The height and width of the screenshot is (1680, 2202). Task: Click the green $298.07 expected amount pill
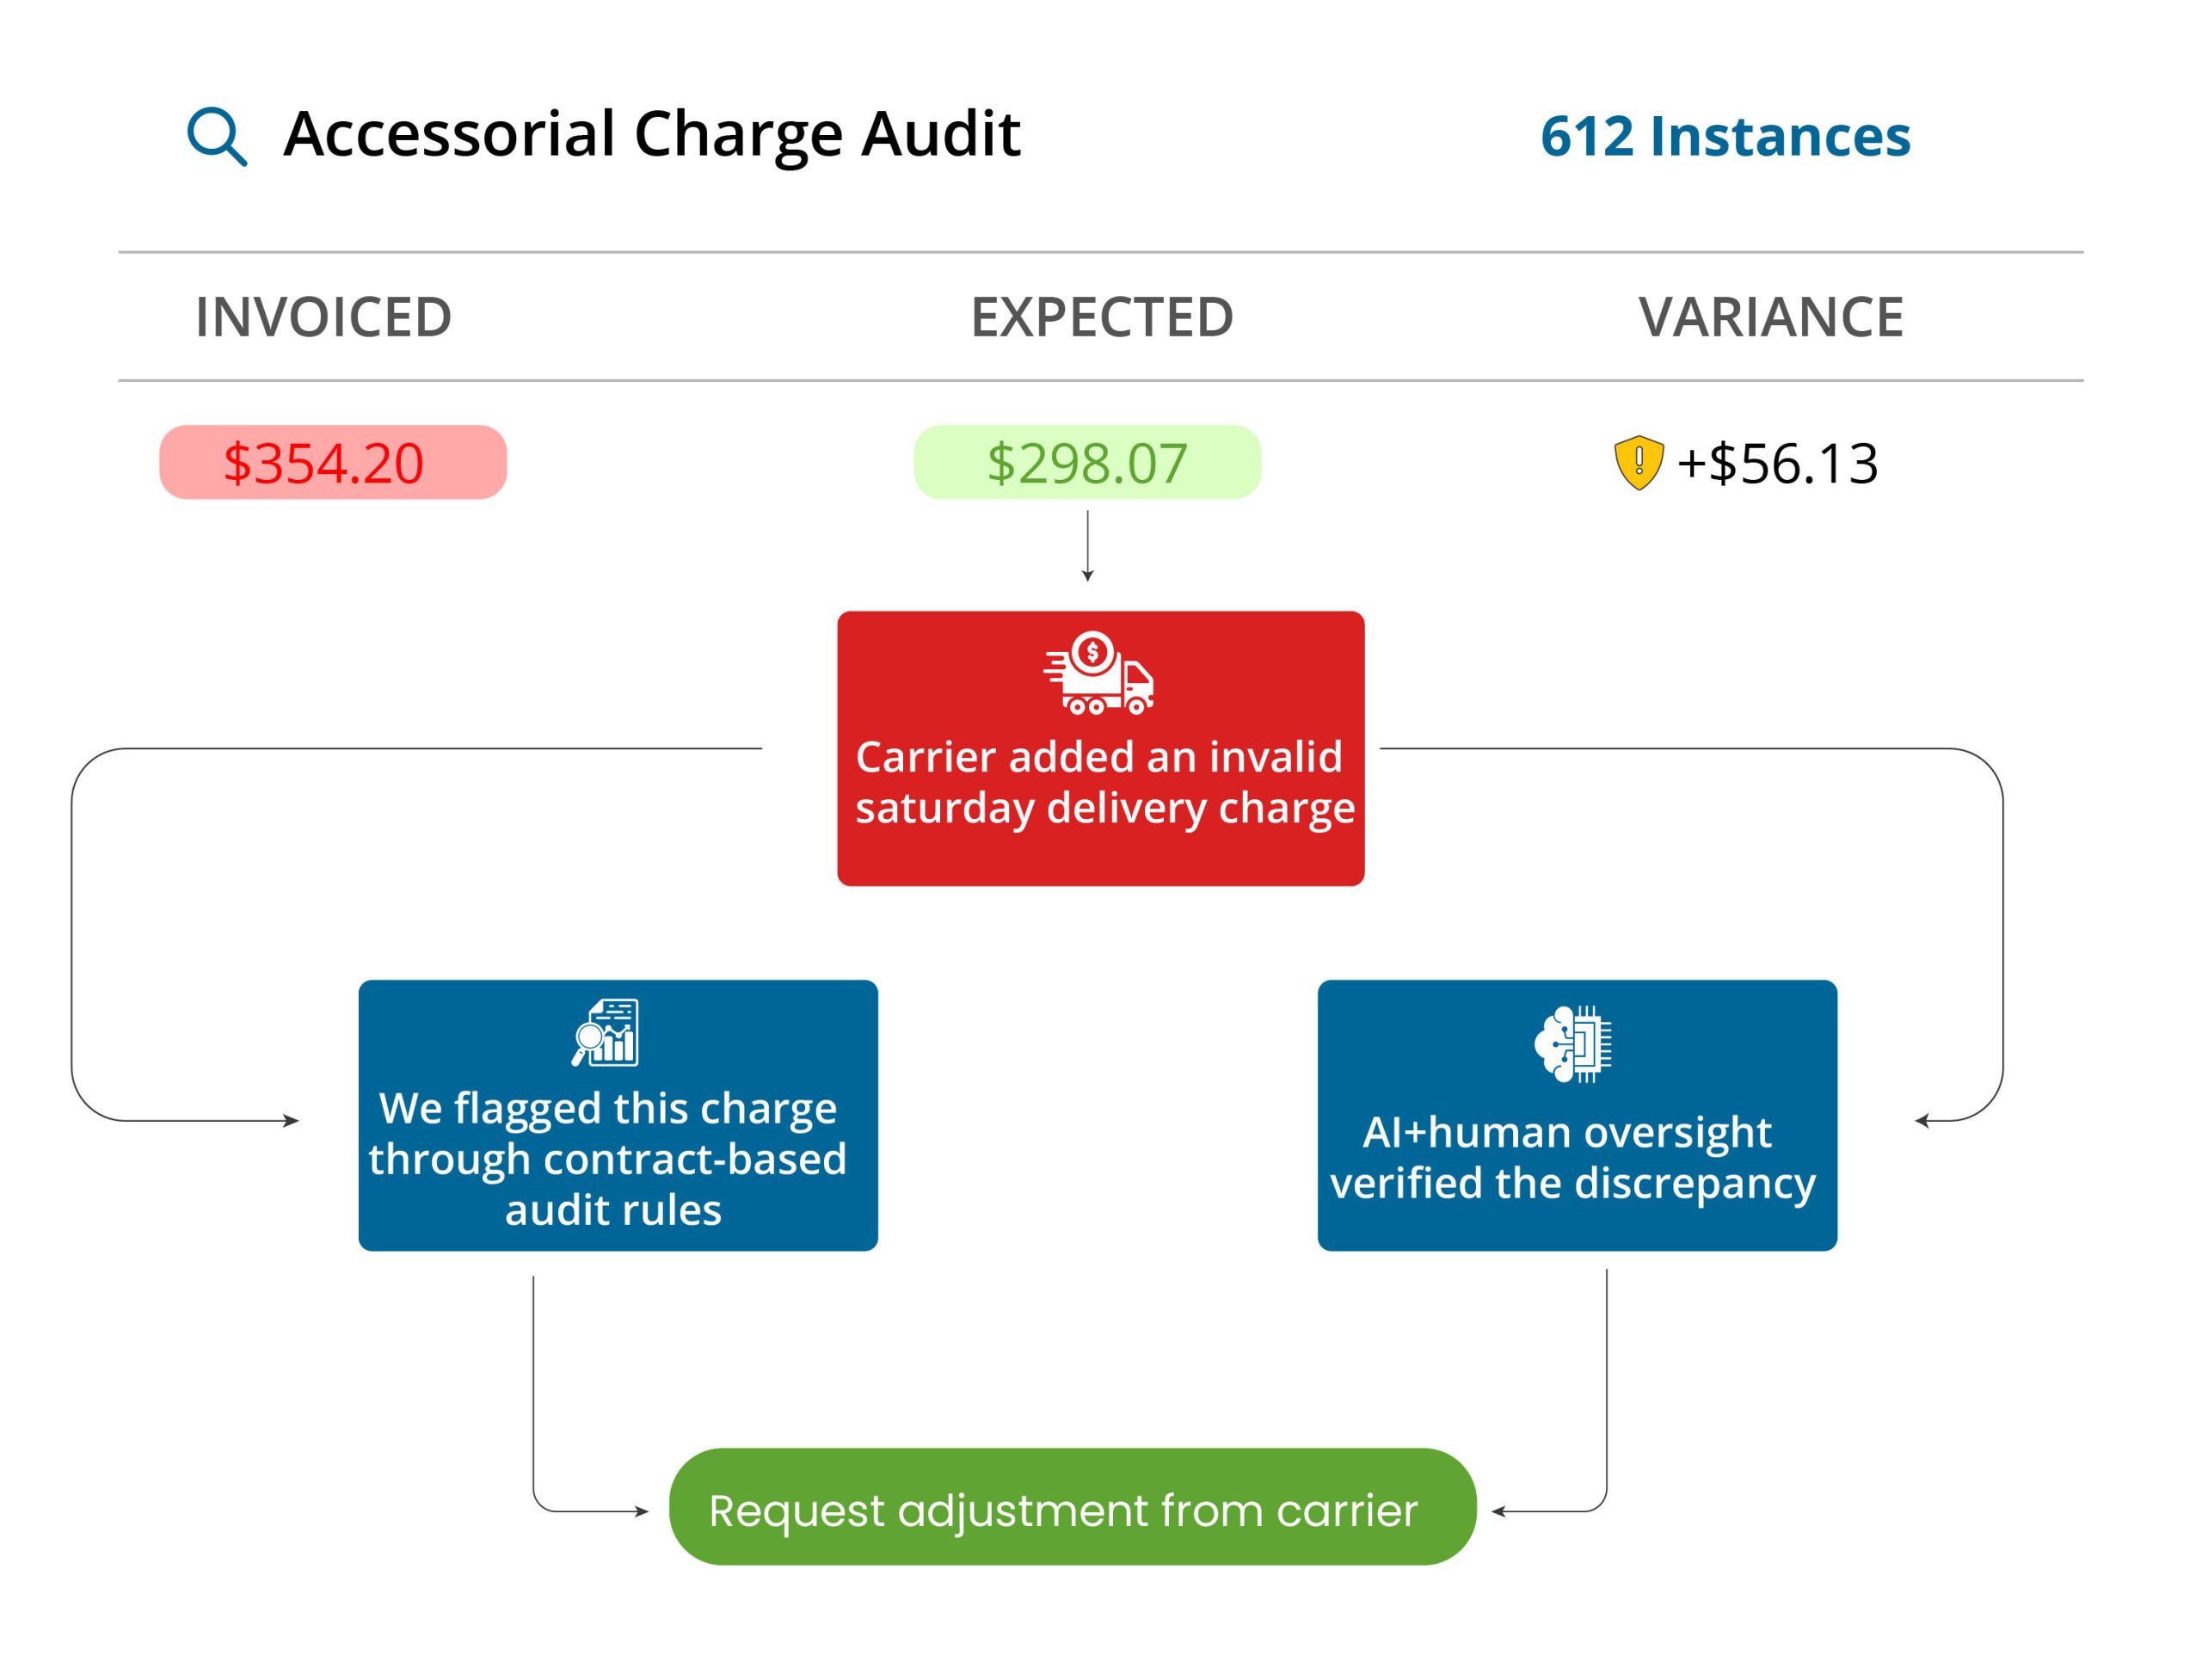click(1087, 462)
